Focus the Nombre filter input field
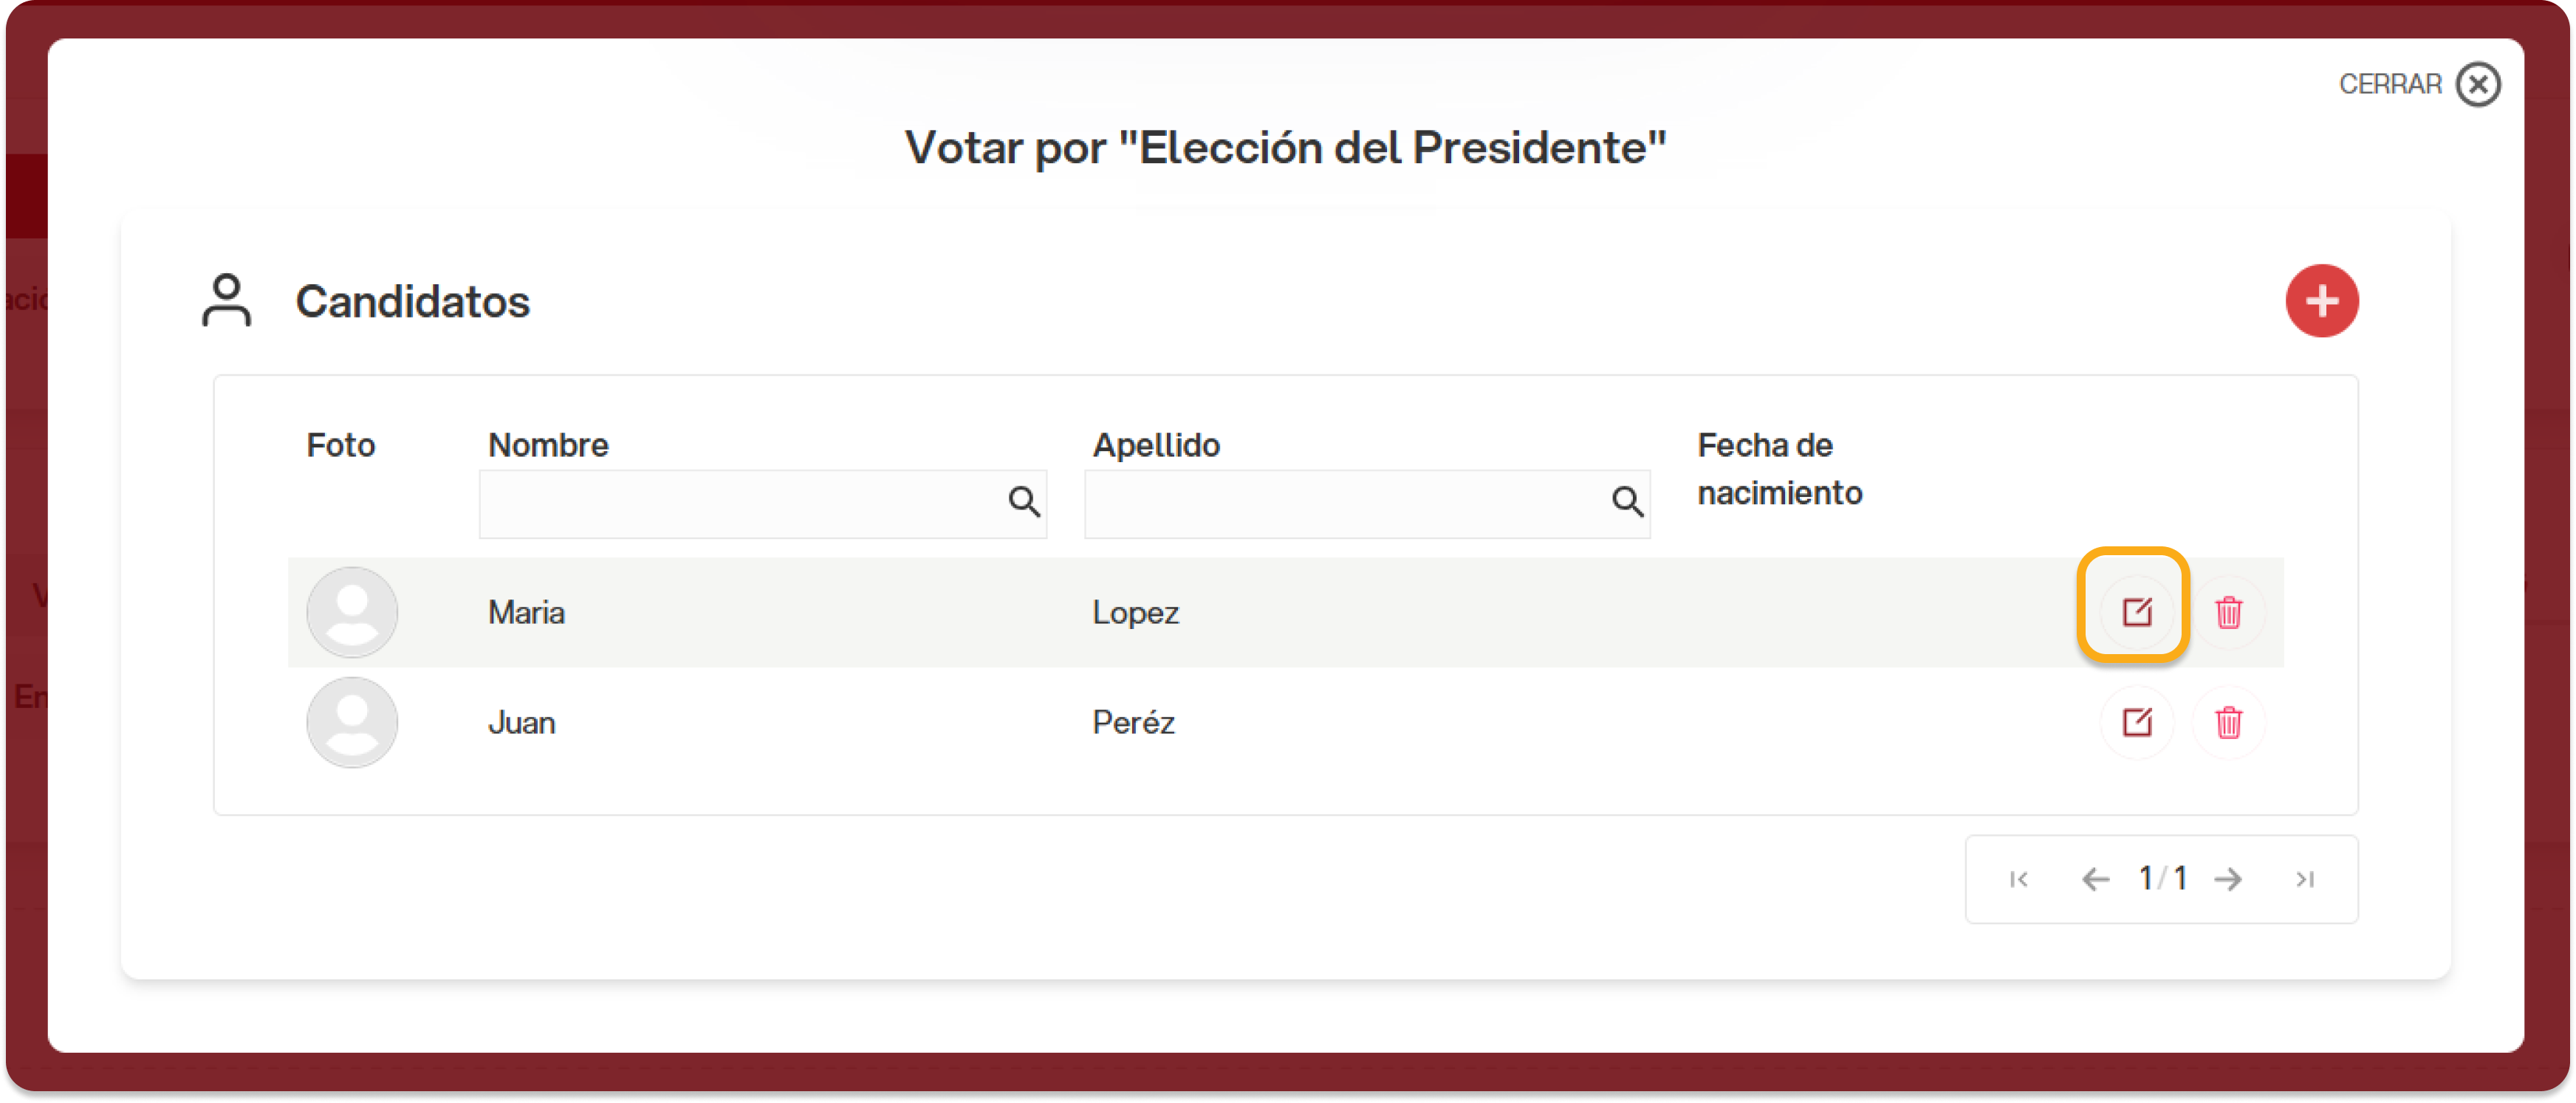Screen dimensions: 2576x1103 [x=740, y=503]
